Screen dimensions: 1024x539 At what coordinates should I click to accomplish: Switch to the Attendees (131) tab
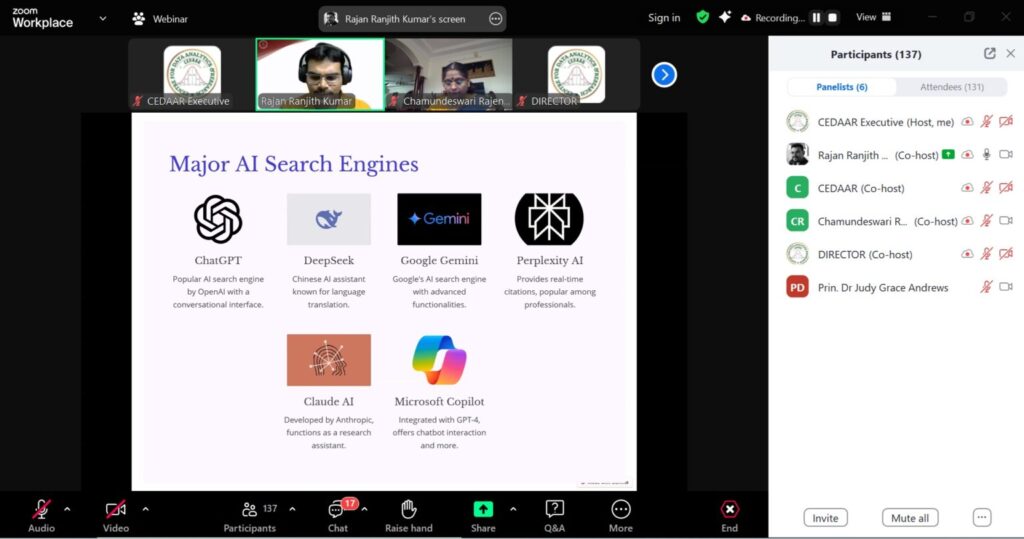[x=952, y=87]
